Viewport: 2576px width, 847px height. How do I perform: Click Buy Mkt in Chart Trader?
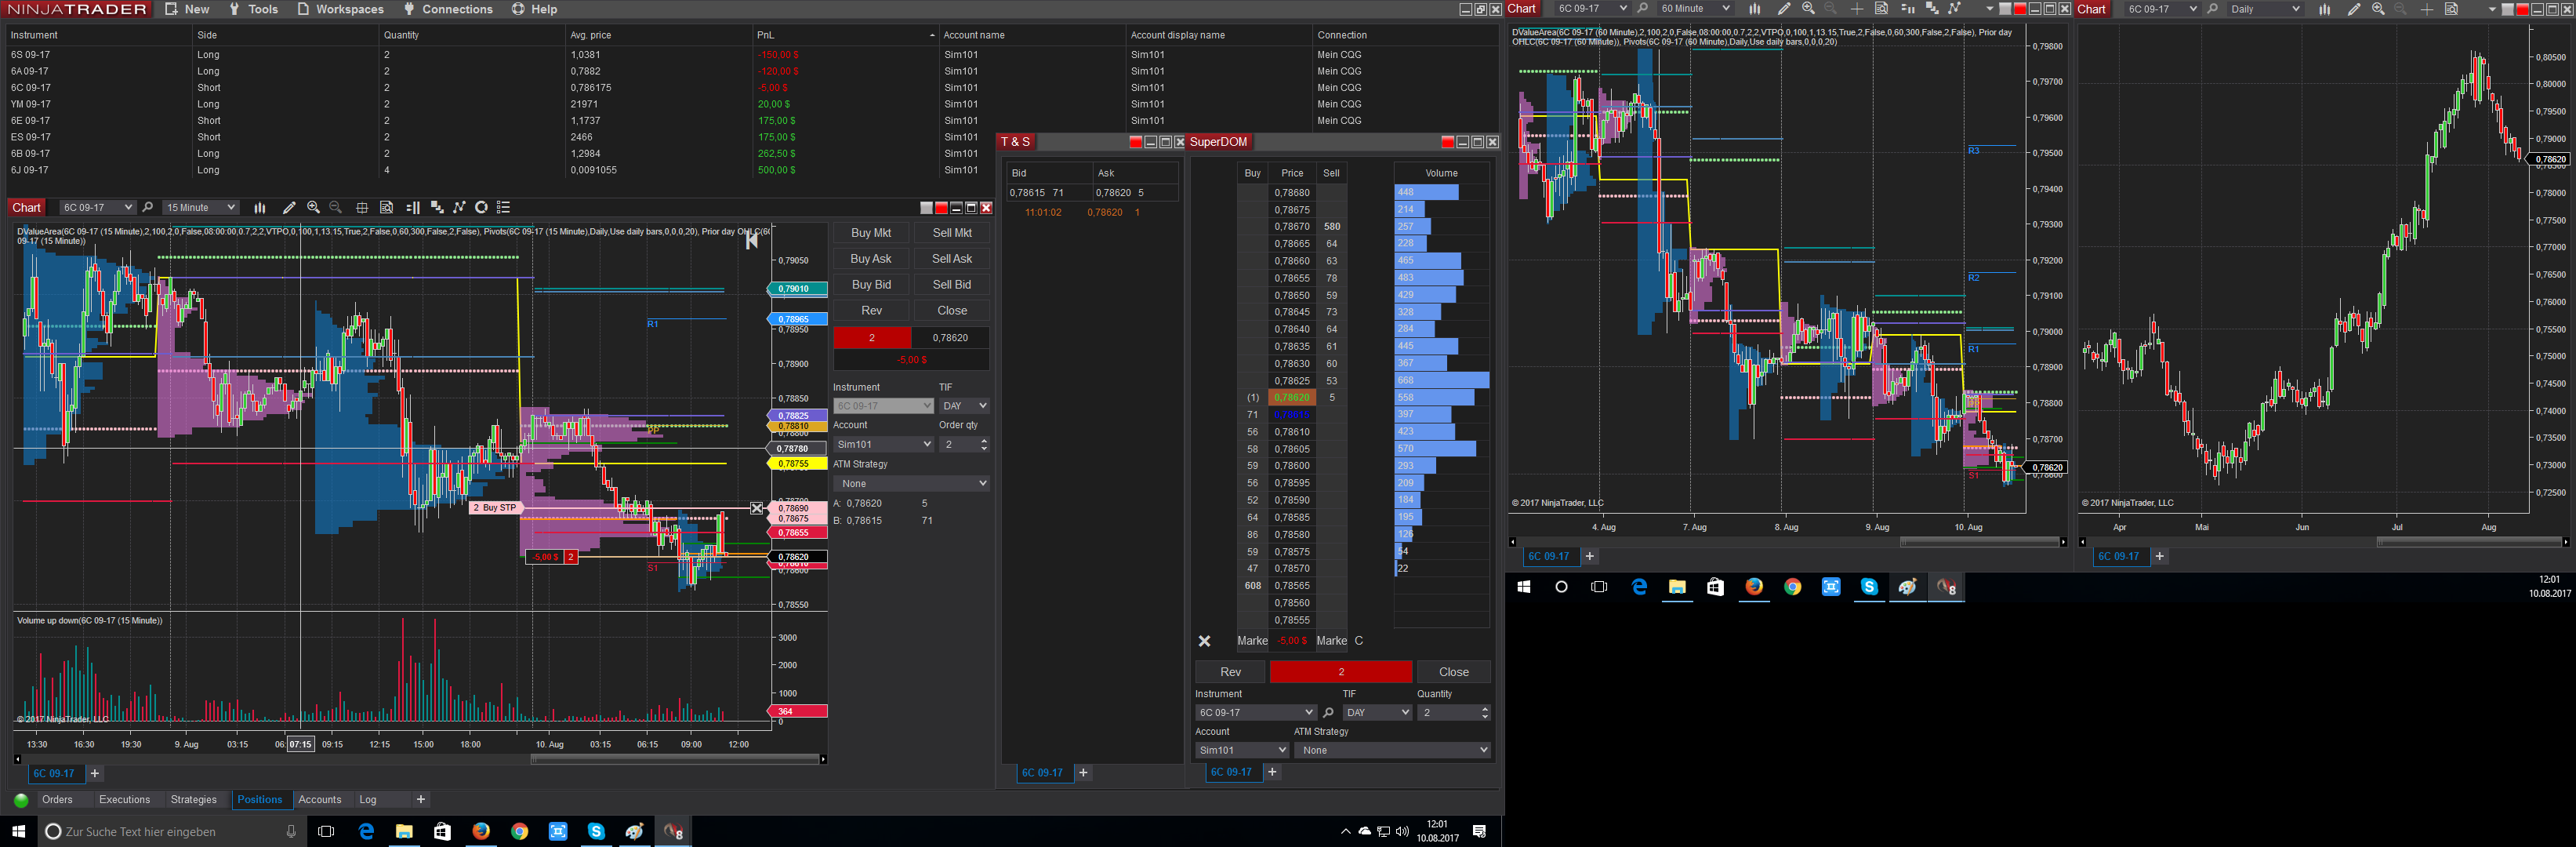pyautogui.click(x=871, y=233)
